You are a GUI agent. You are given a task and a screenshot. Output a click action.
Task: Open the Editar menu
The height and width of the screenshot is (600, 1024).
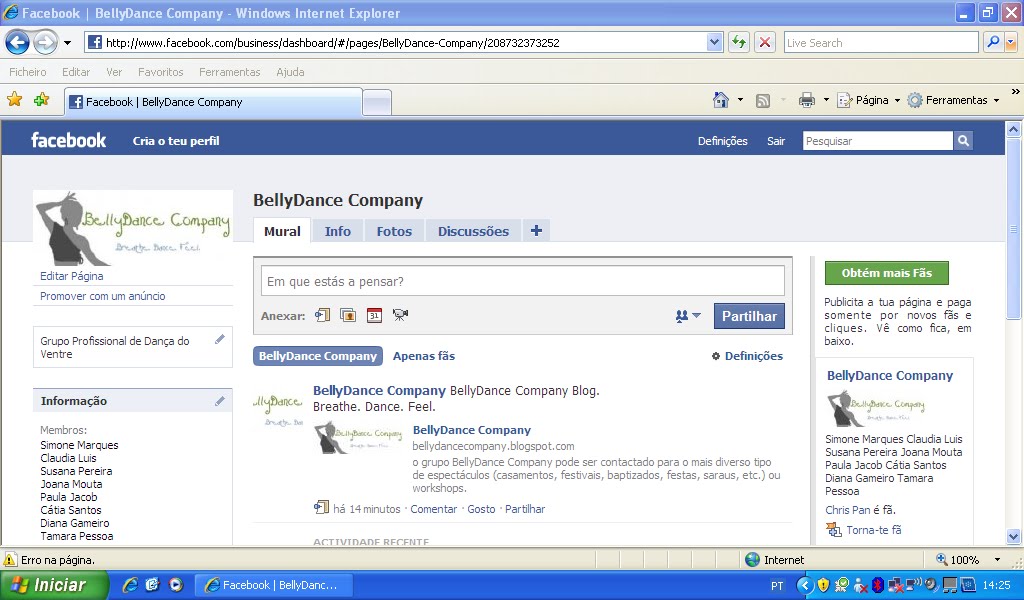(76, 72)
